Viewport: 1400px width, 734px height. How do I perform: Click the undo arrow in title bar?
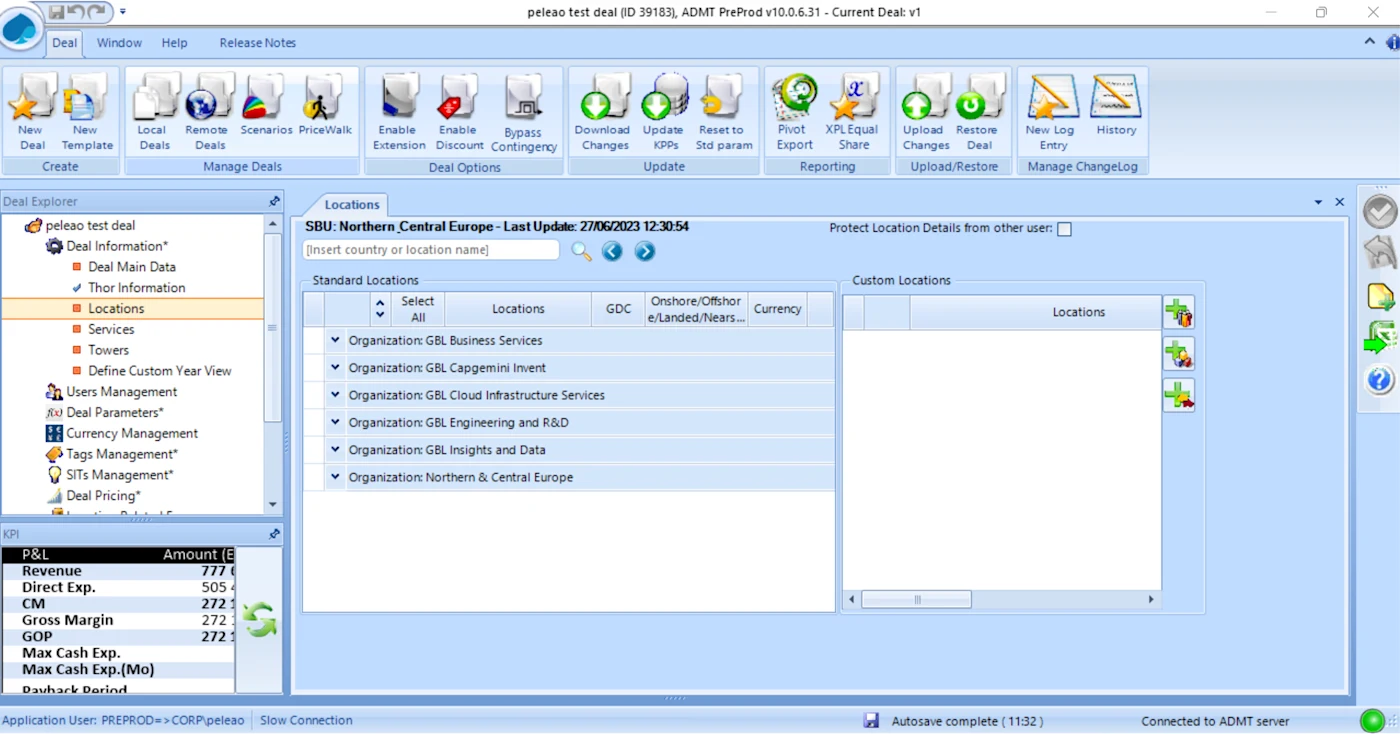tap(76, 12)
